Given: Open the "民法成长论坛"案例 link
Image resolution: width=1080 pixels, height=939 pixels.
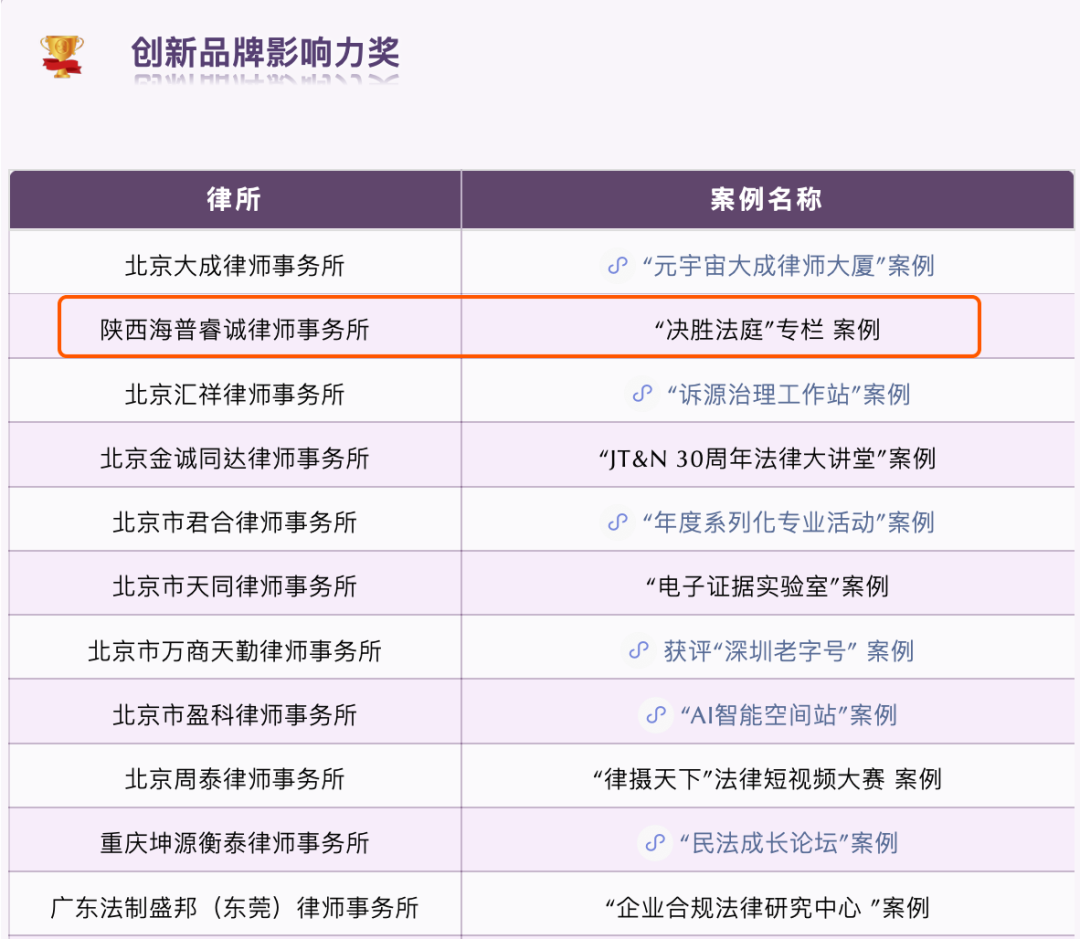Looking at the screenshot, I should 787,843.
